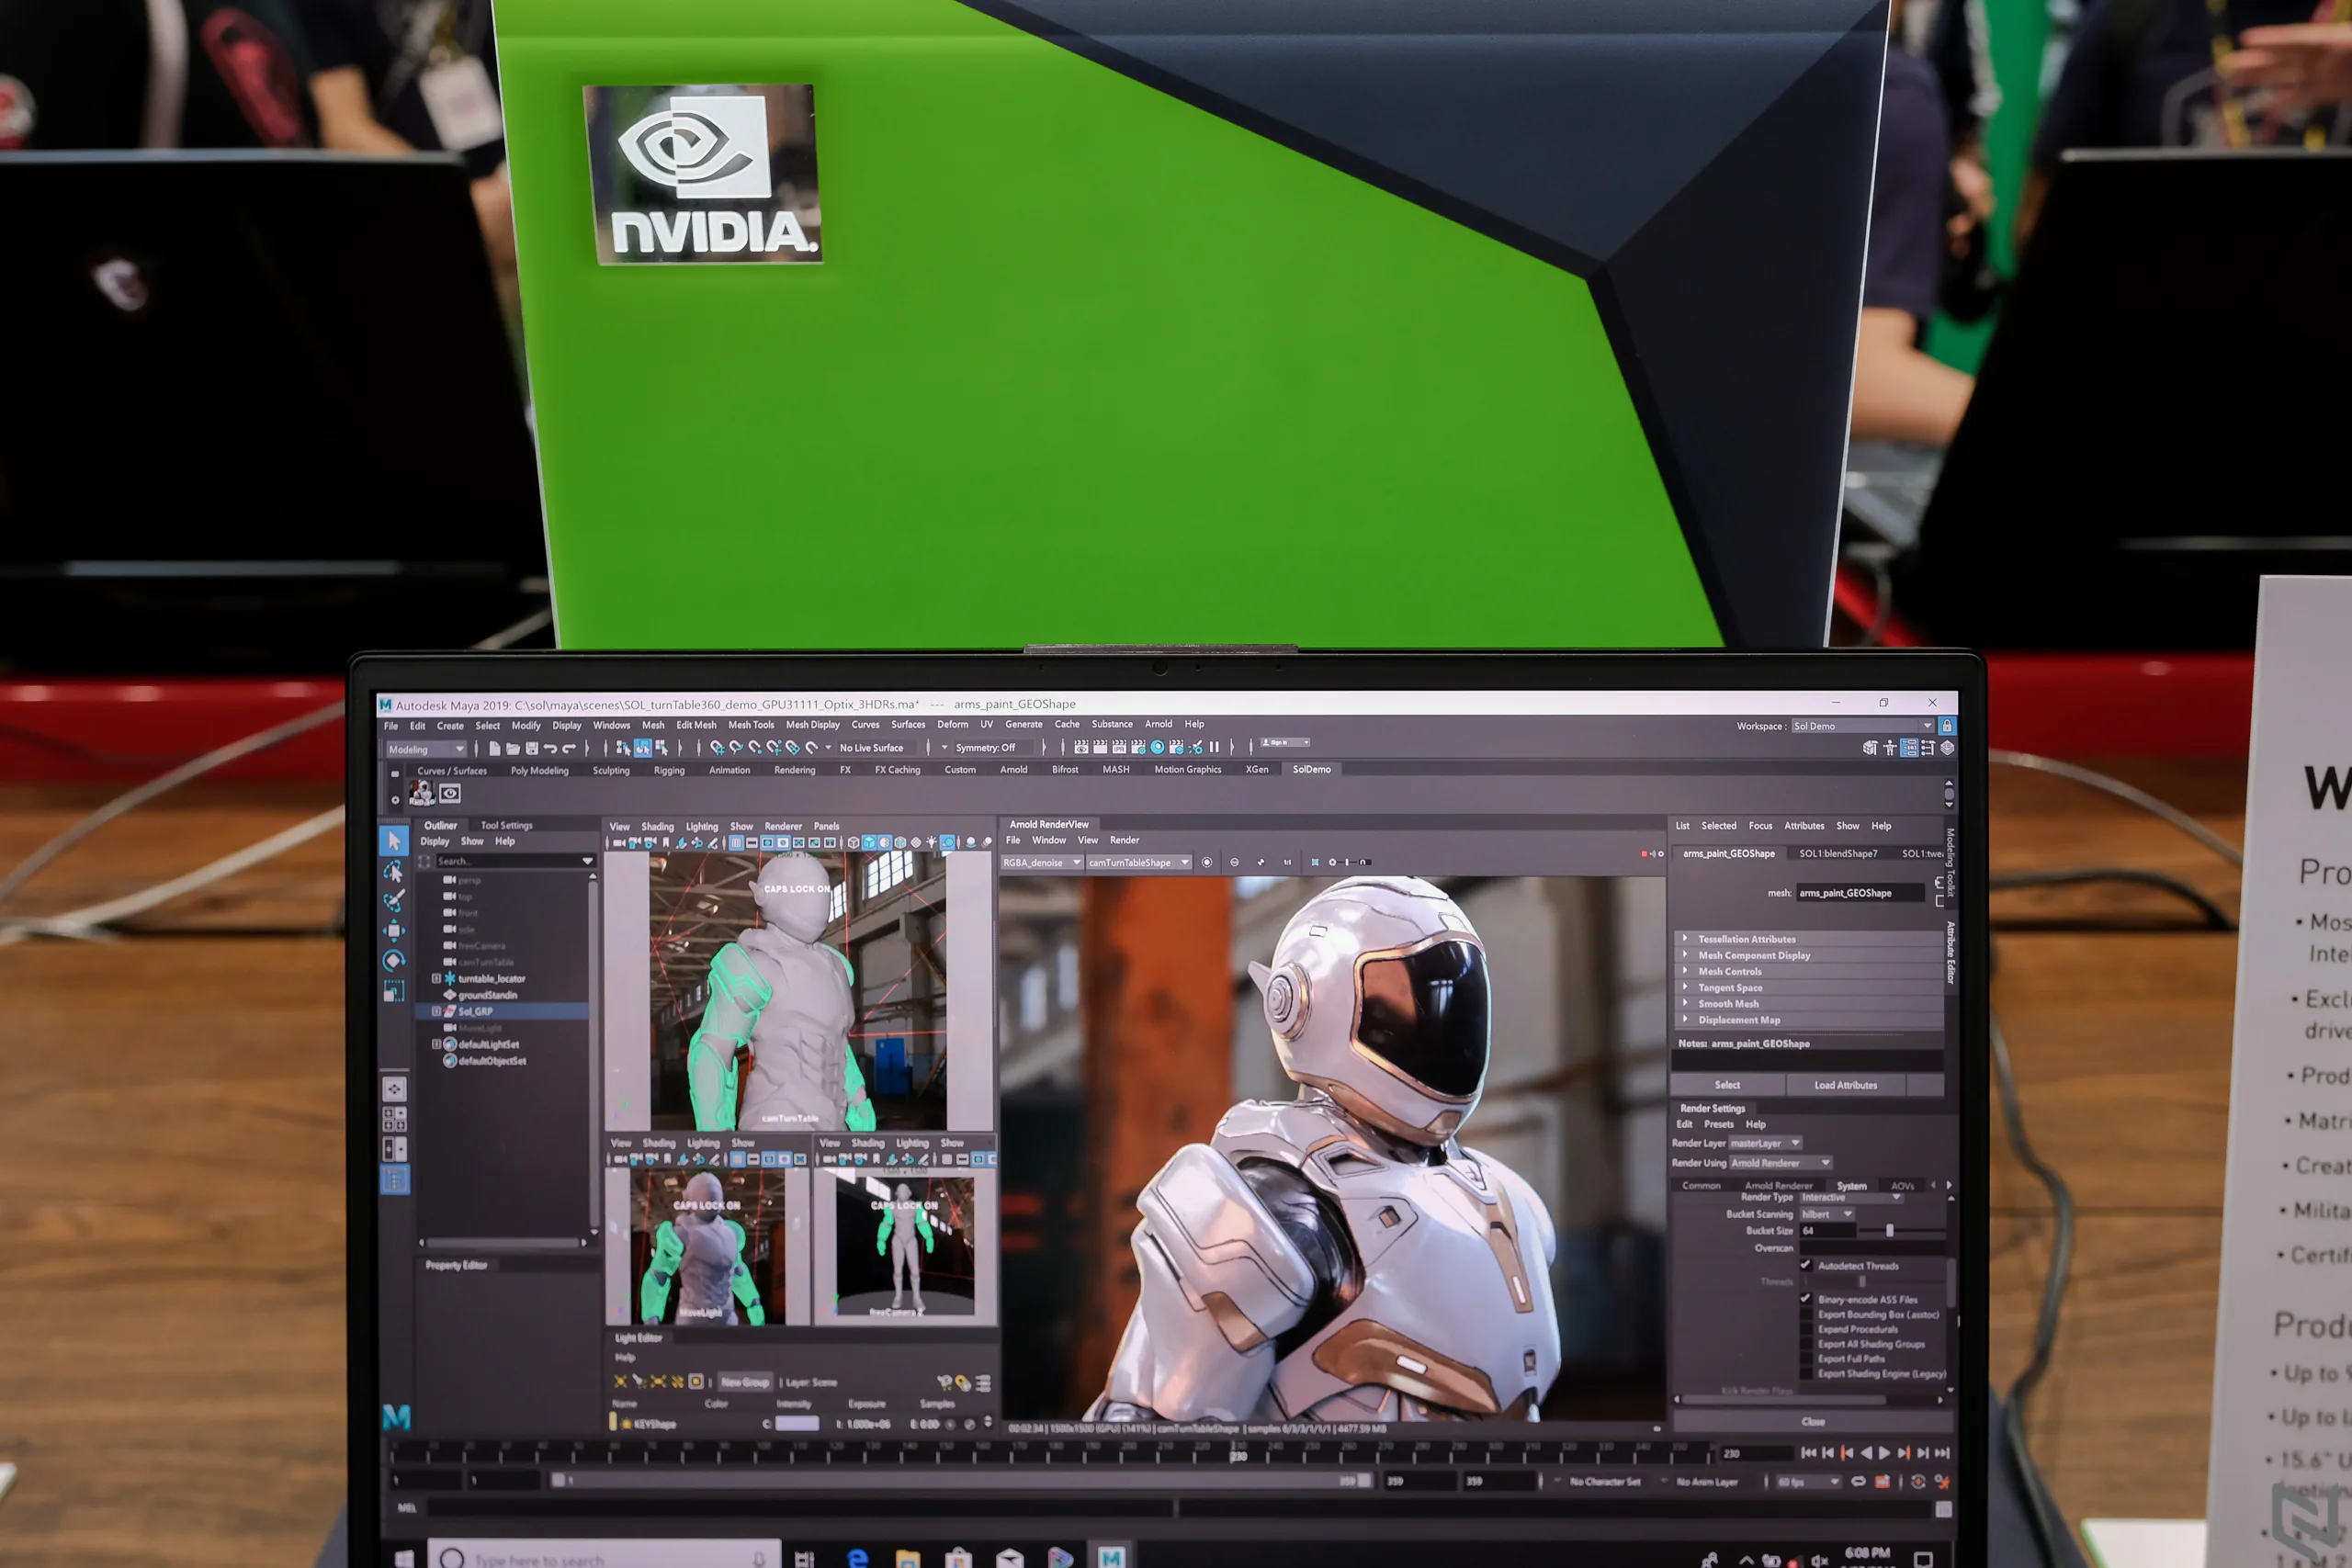Adjust the Bucket Size slider

[x=1890, y=1231]
